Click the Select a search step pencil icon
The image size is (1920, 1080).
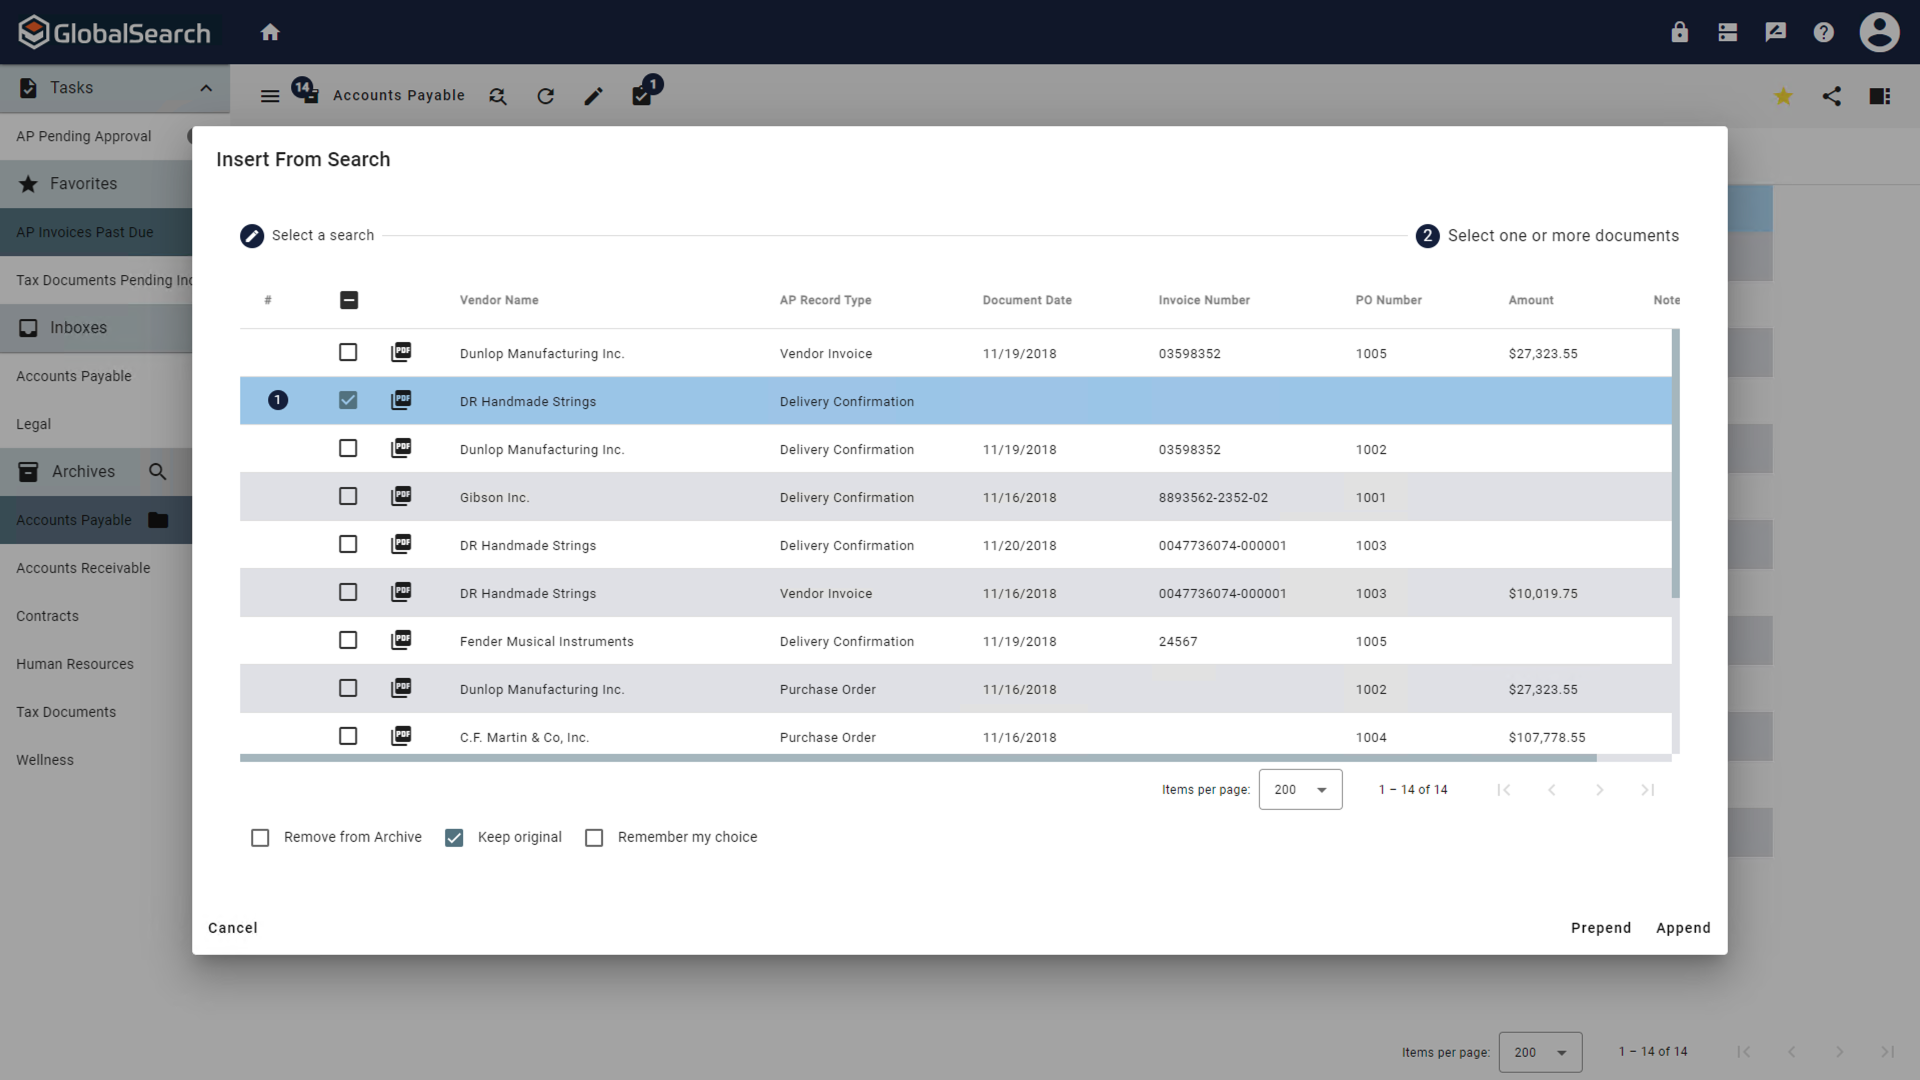pos(252,236)
